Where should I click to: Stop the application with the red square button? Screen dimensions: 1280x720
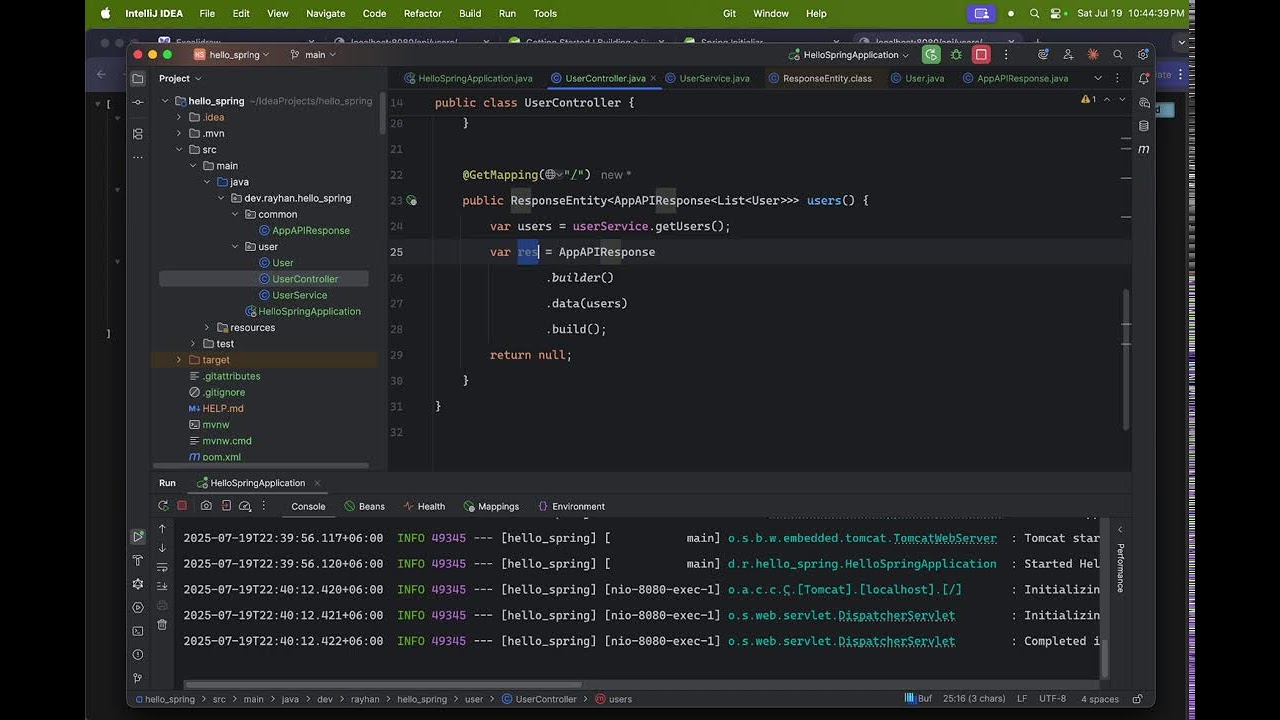(982, 55)
